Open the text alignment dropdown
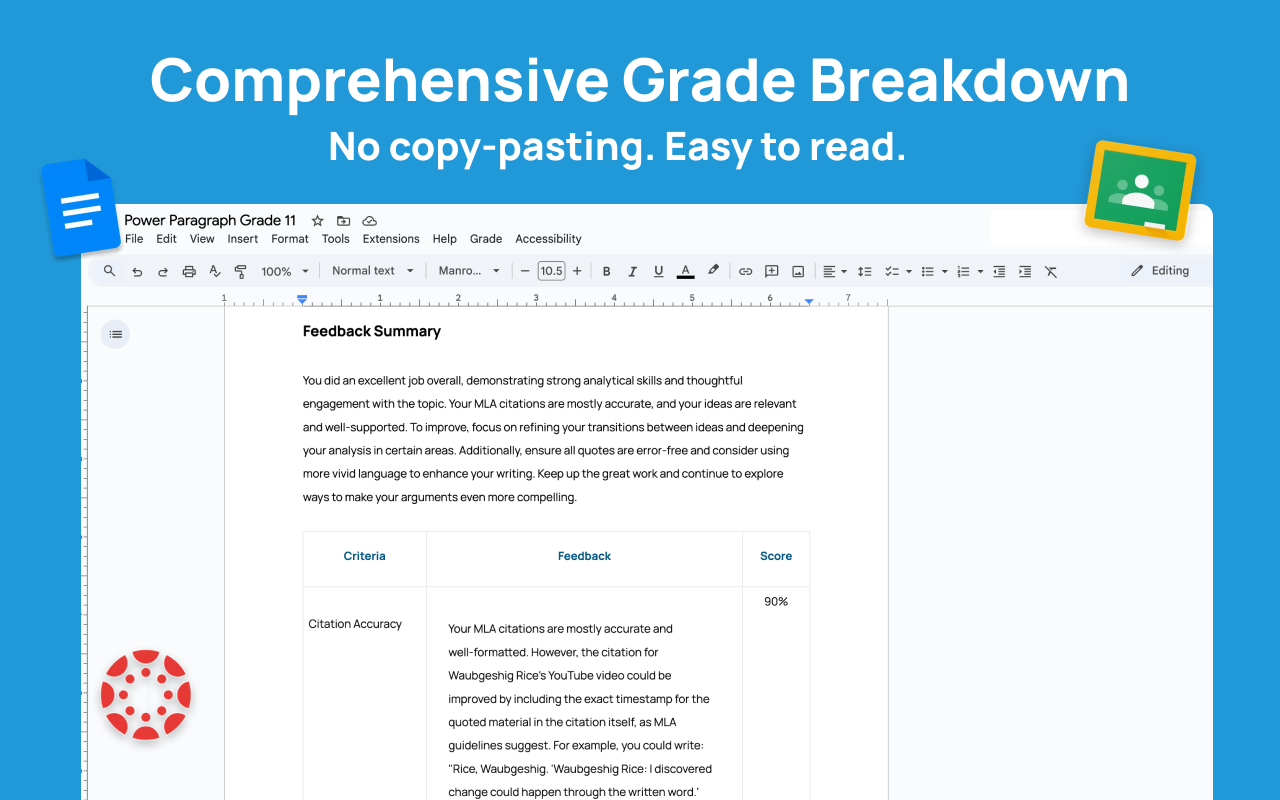1280x800 pixels. pyautogui.click(x=834, y=271)
